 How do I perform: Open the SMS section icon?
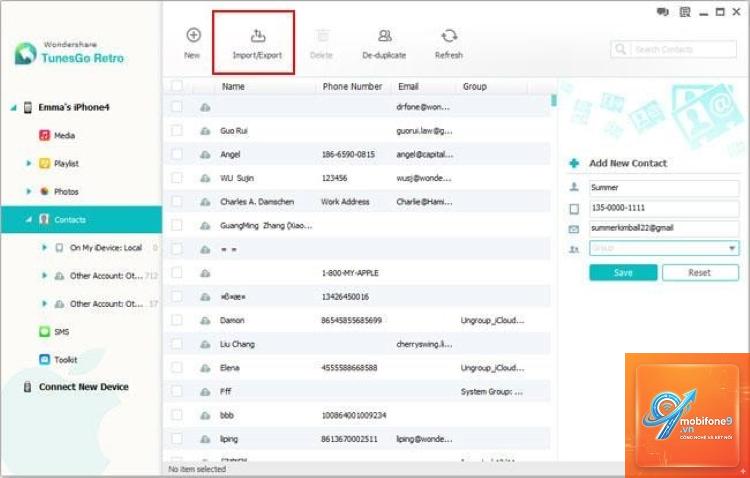[44, 332]
